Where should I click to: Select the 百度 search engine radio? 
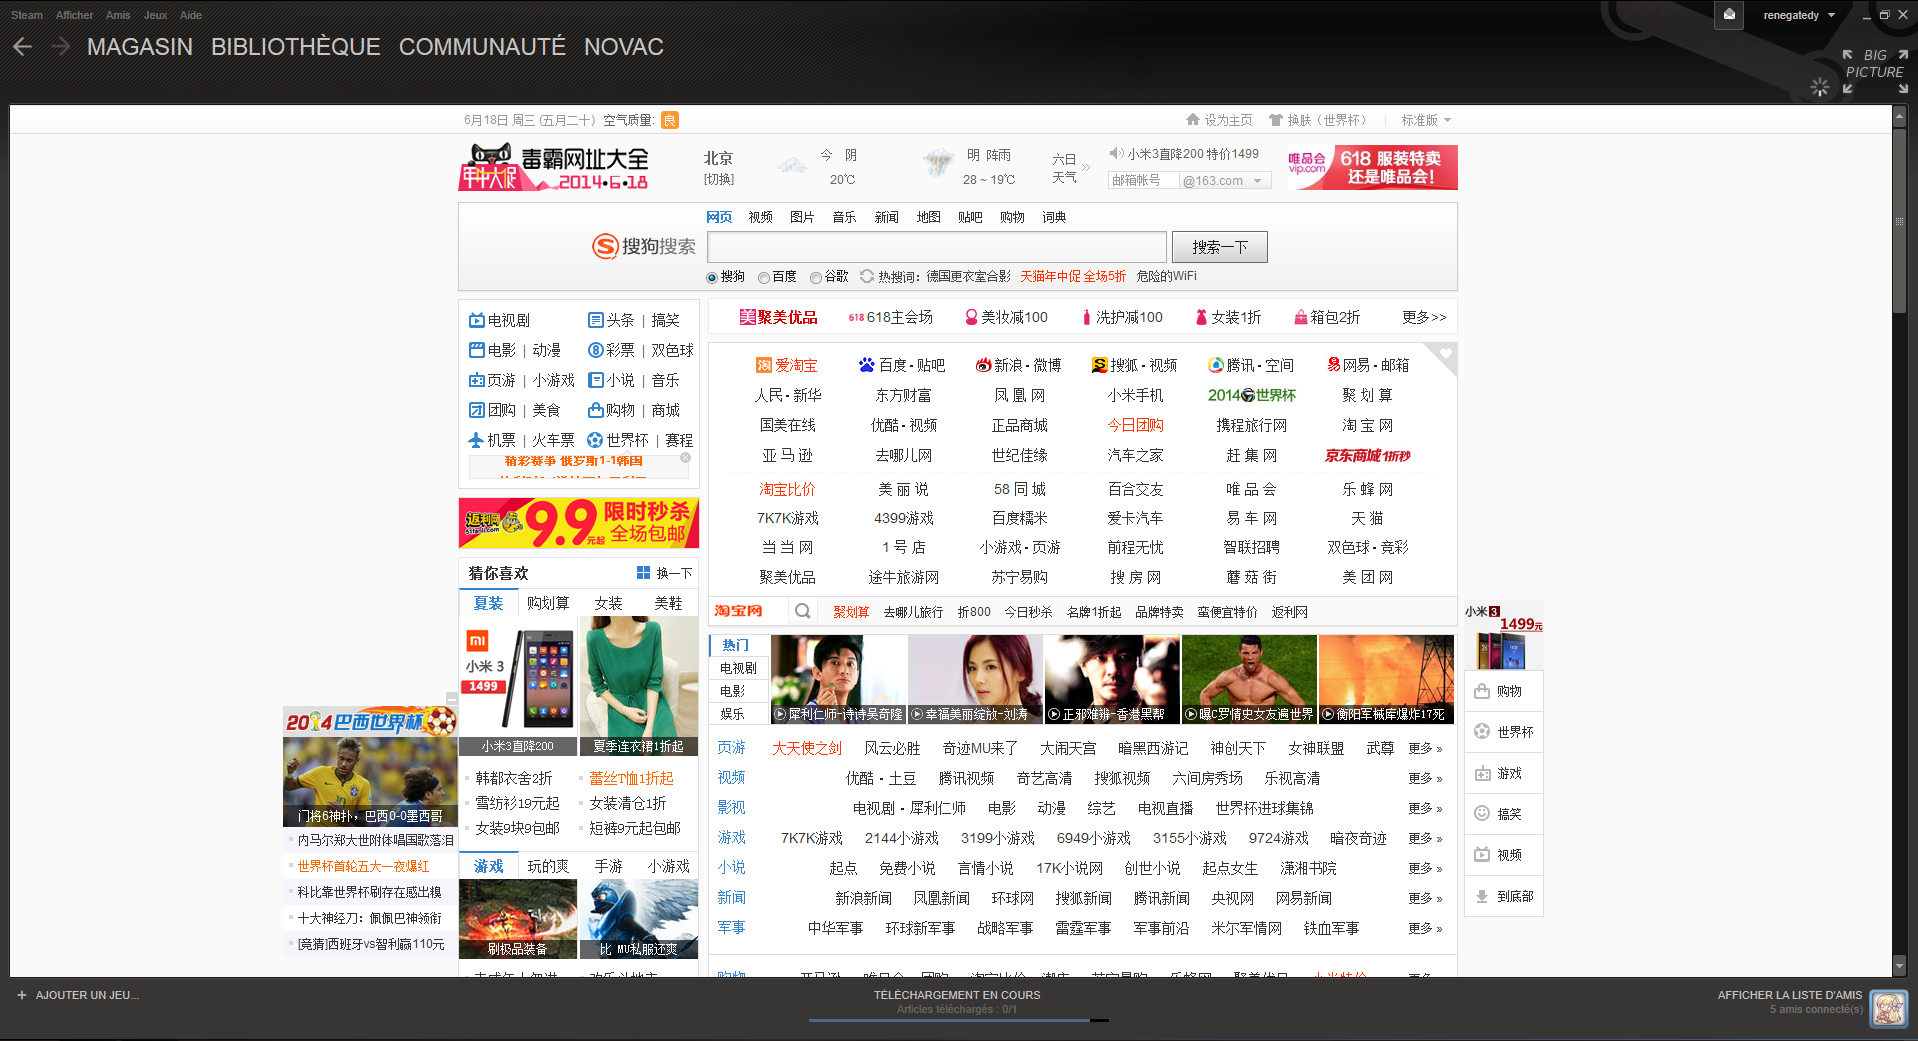pyautogui.click(x=764, y=278)
